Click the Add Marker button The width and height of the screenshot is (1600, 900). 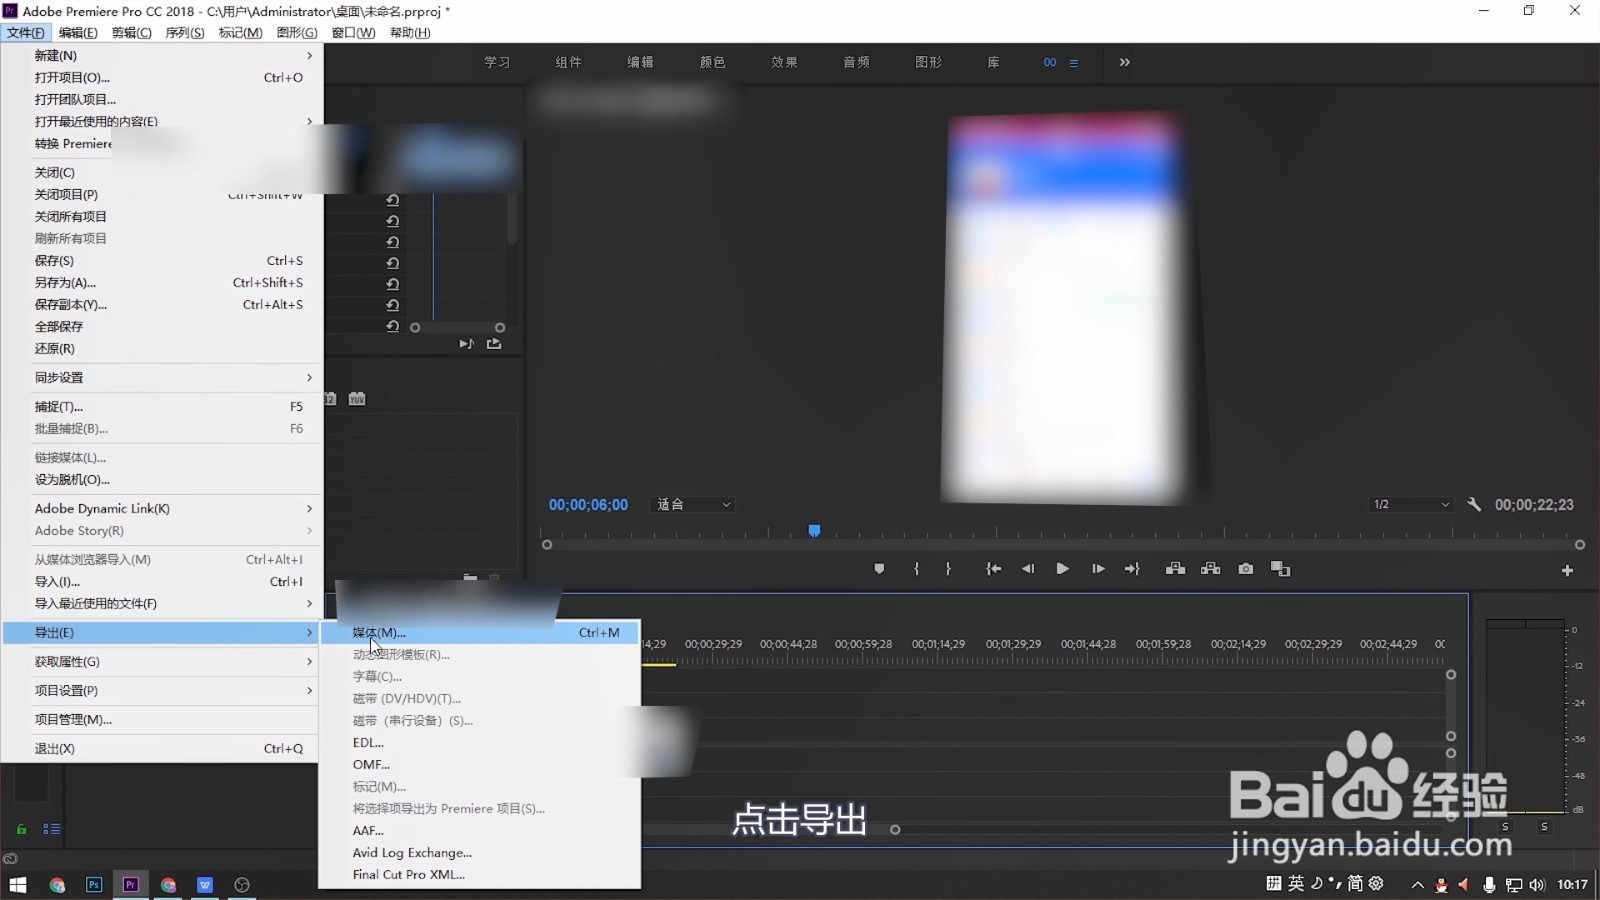(879, 568)
